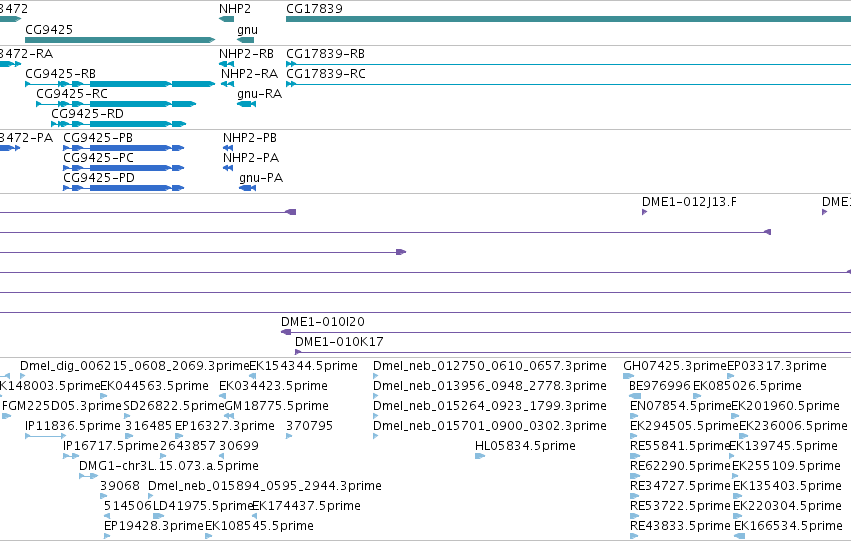
Task: Click the EK294505.5prime EST label
Action: click(x=684, y=426)
